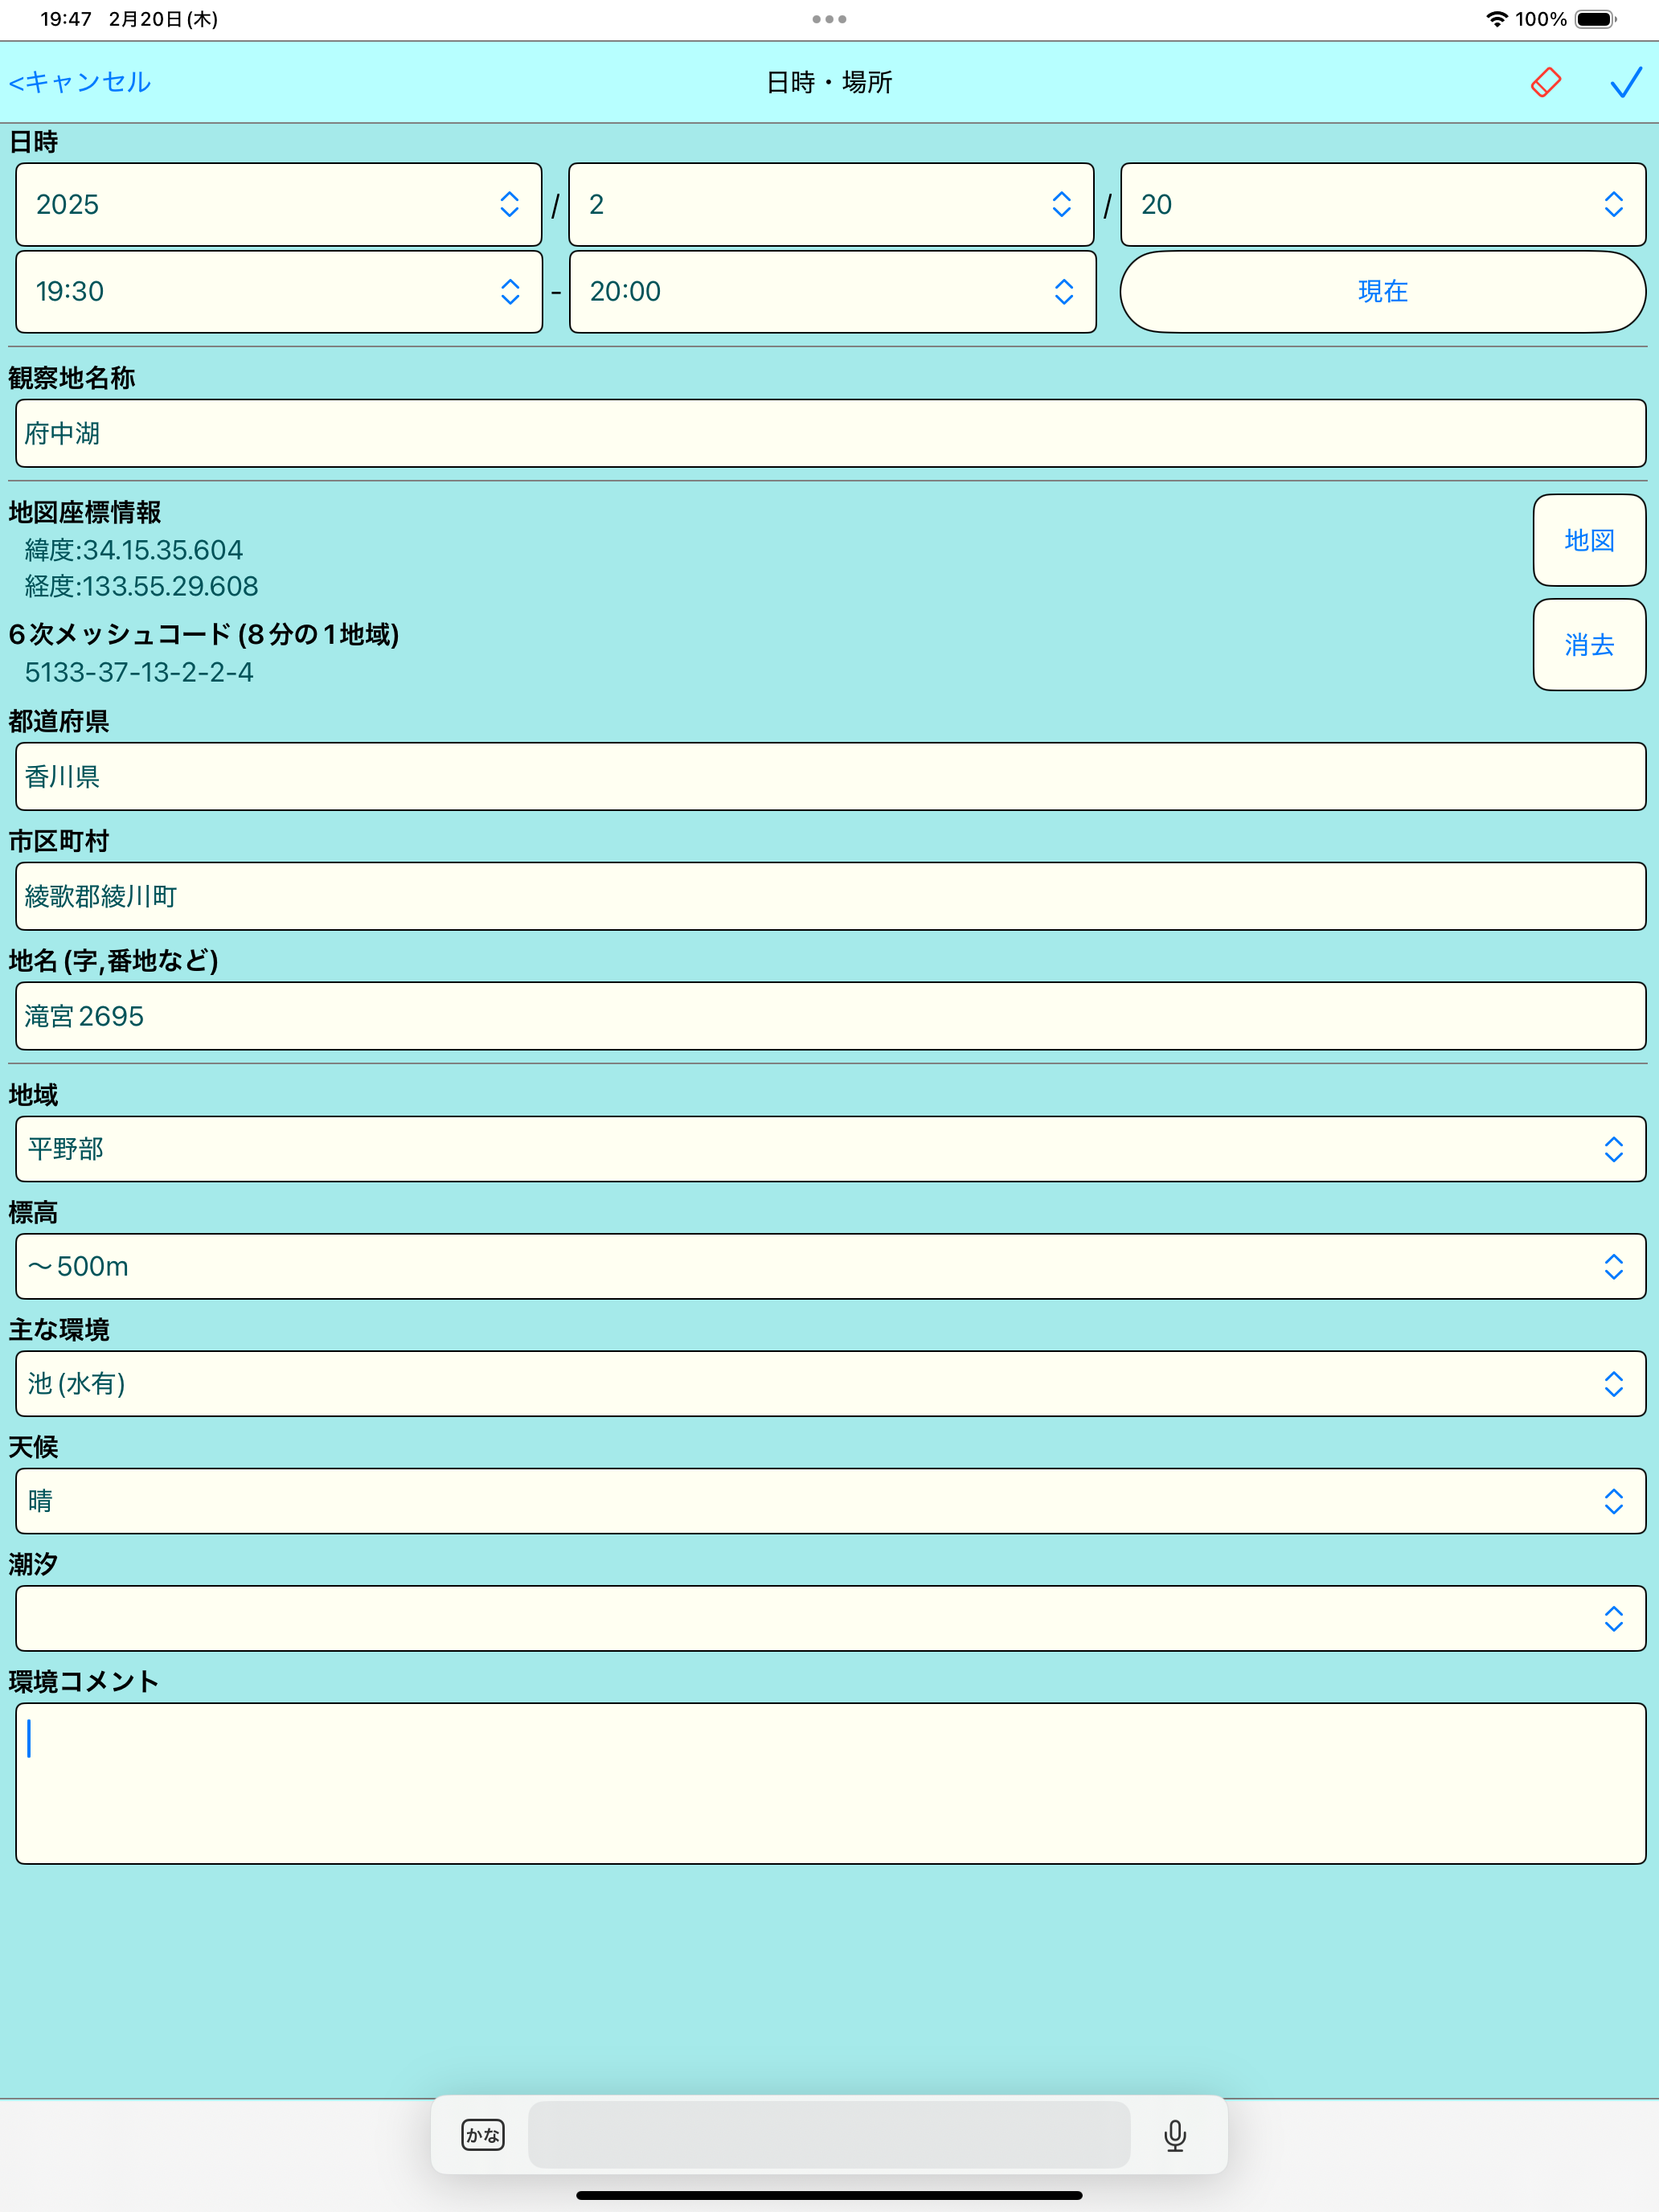Image resolution: width=1659 pixels, height=2212 pixels.
Task: Tap the status bar clock 19:47
Action: pos(66,19)
